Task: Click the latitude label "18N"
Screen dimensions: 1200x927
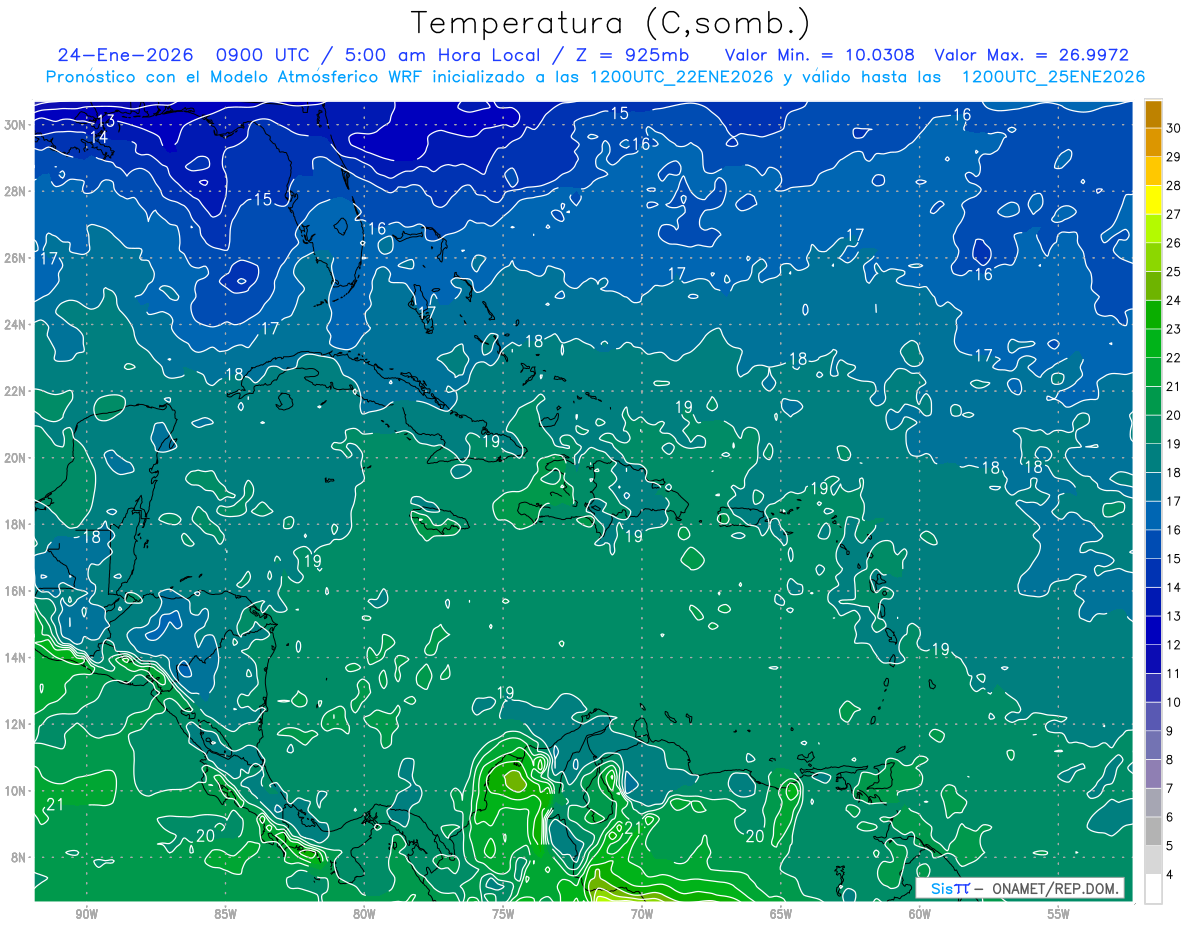Action: click(15, 524)
